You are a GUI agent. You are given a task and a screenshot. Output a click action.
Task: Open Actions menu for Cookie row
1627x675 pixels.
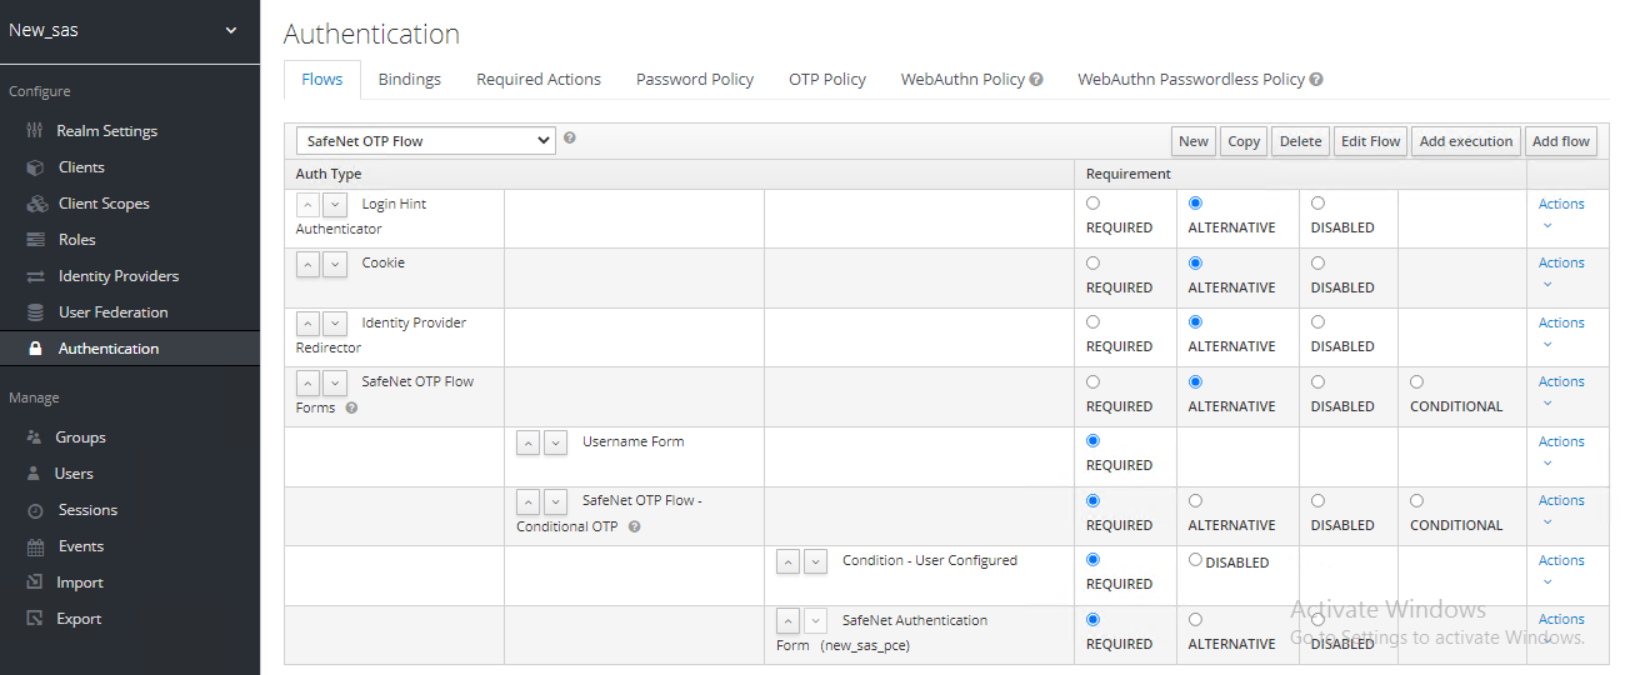coord(1561,271)
